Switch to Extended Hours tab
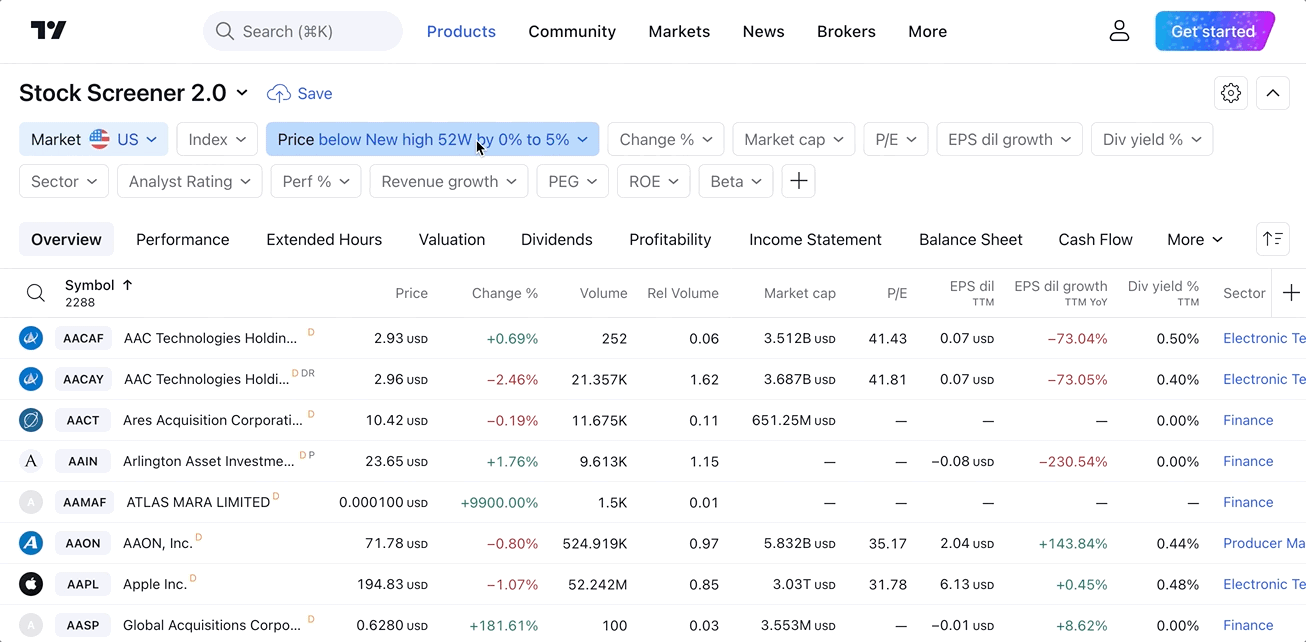This screenshot has width=1306, height=642. tap(324, 239)
